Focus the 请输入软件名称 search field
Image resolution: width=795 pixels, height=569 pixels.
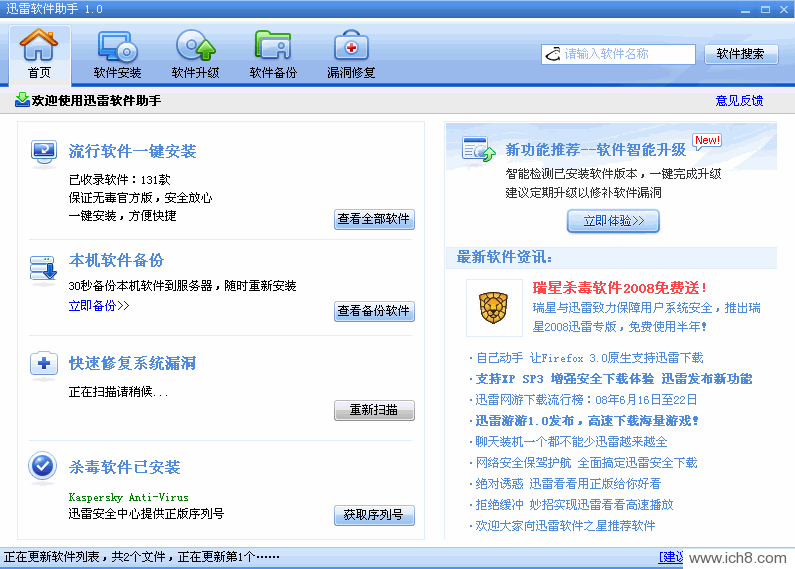(x=618, y=54)
